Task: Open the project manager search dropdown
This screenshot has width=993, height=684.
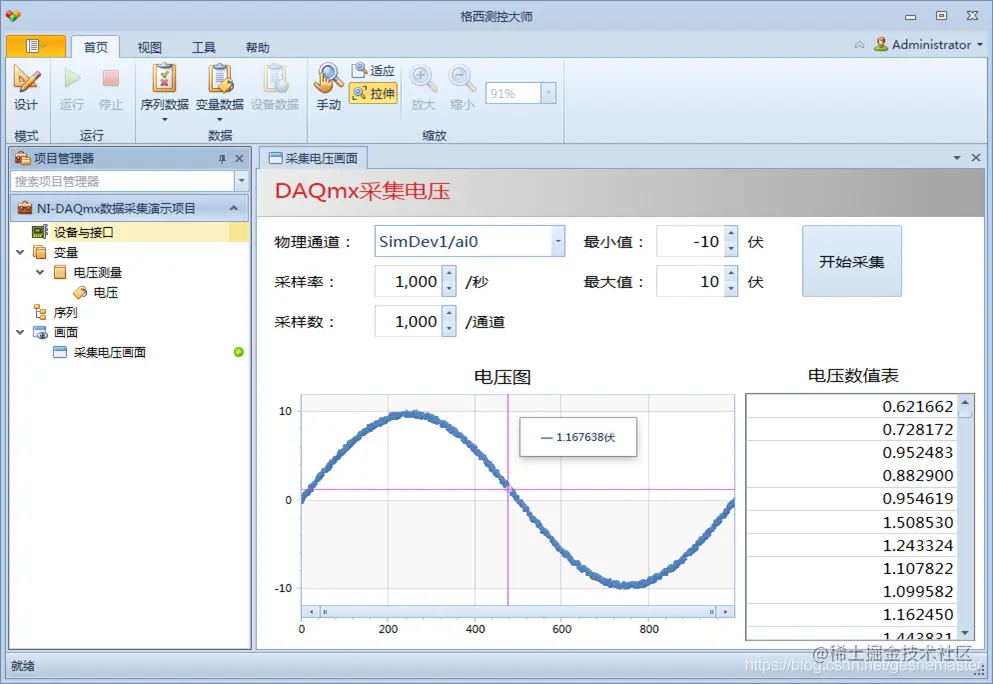Action: click(241, 182)
